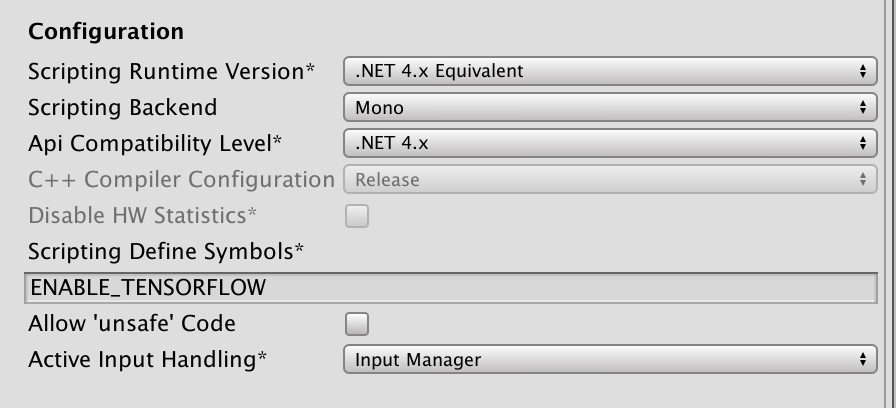Image resolution: width=896 pixels, height=408 pixels.
Task: Click the arrows icon on the .NET 4.x dropdown
Action: tap(862, 144)
